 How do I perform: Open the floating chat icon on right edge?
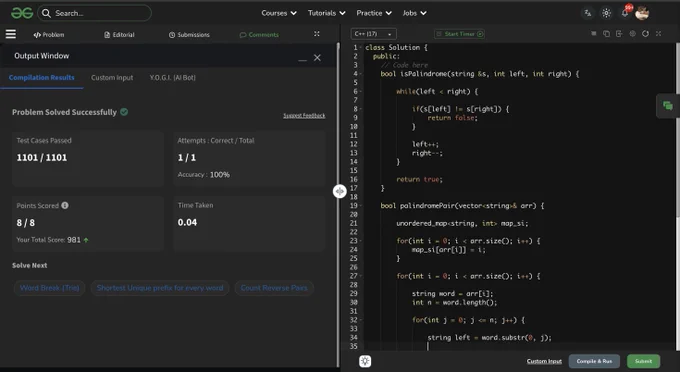[668, 106]
